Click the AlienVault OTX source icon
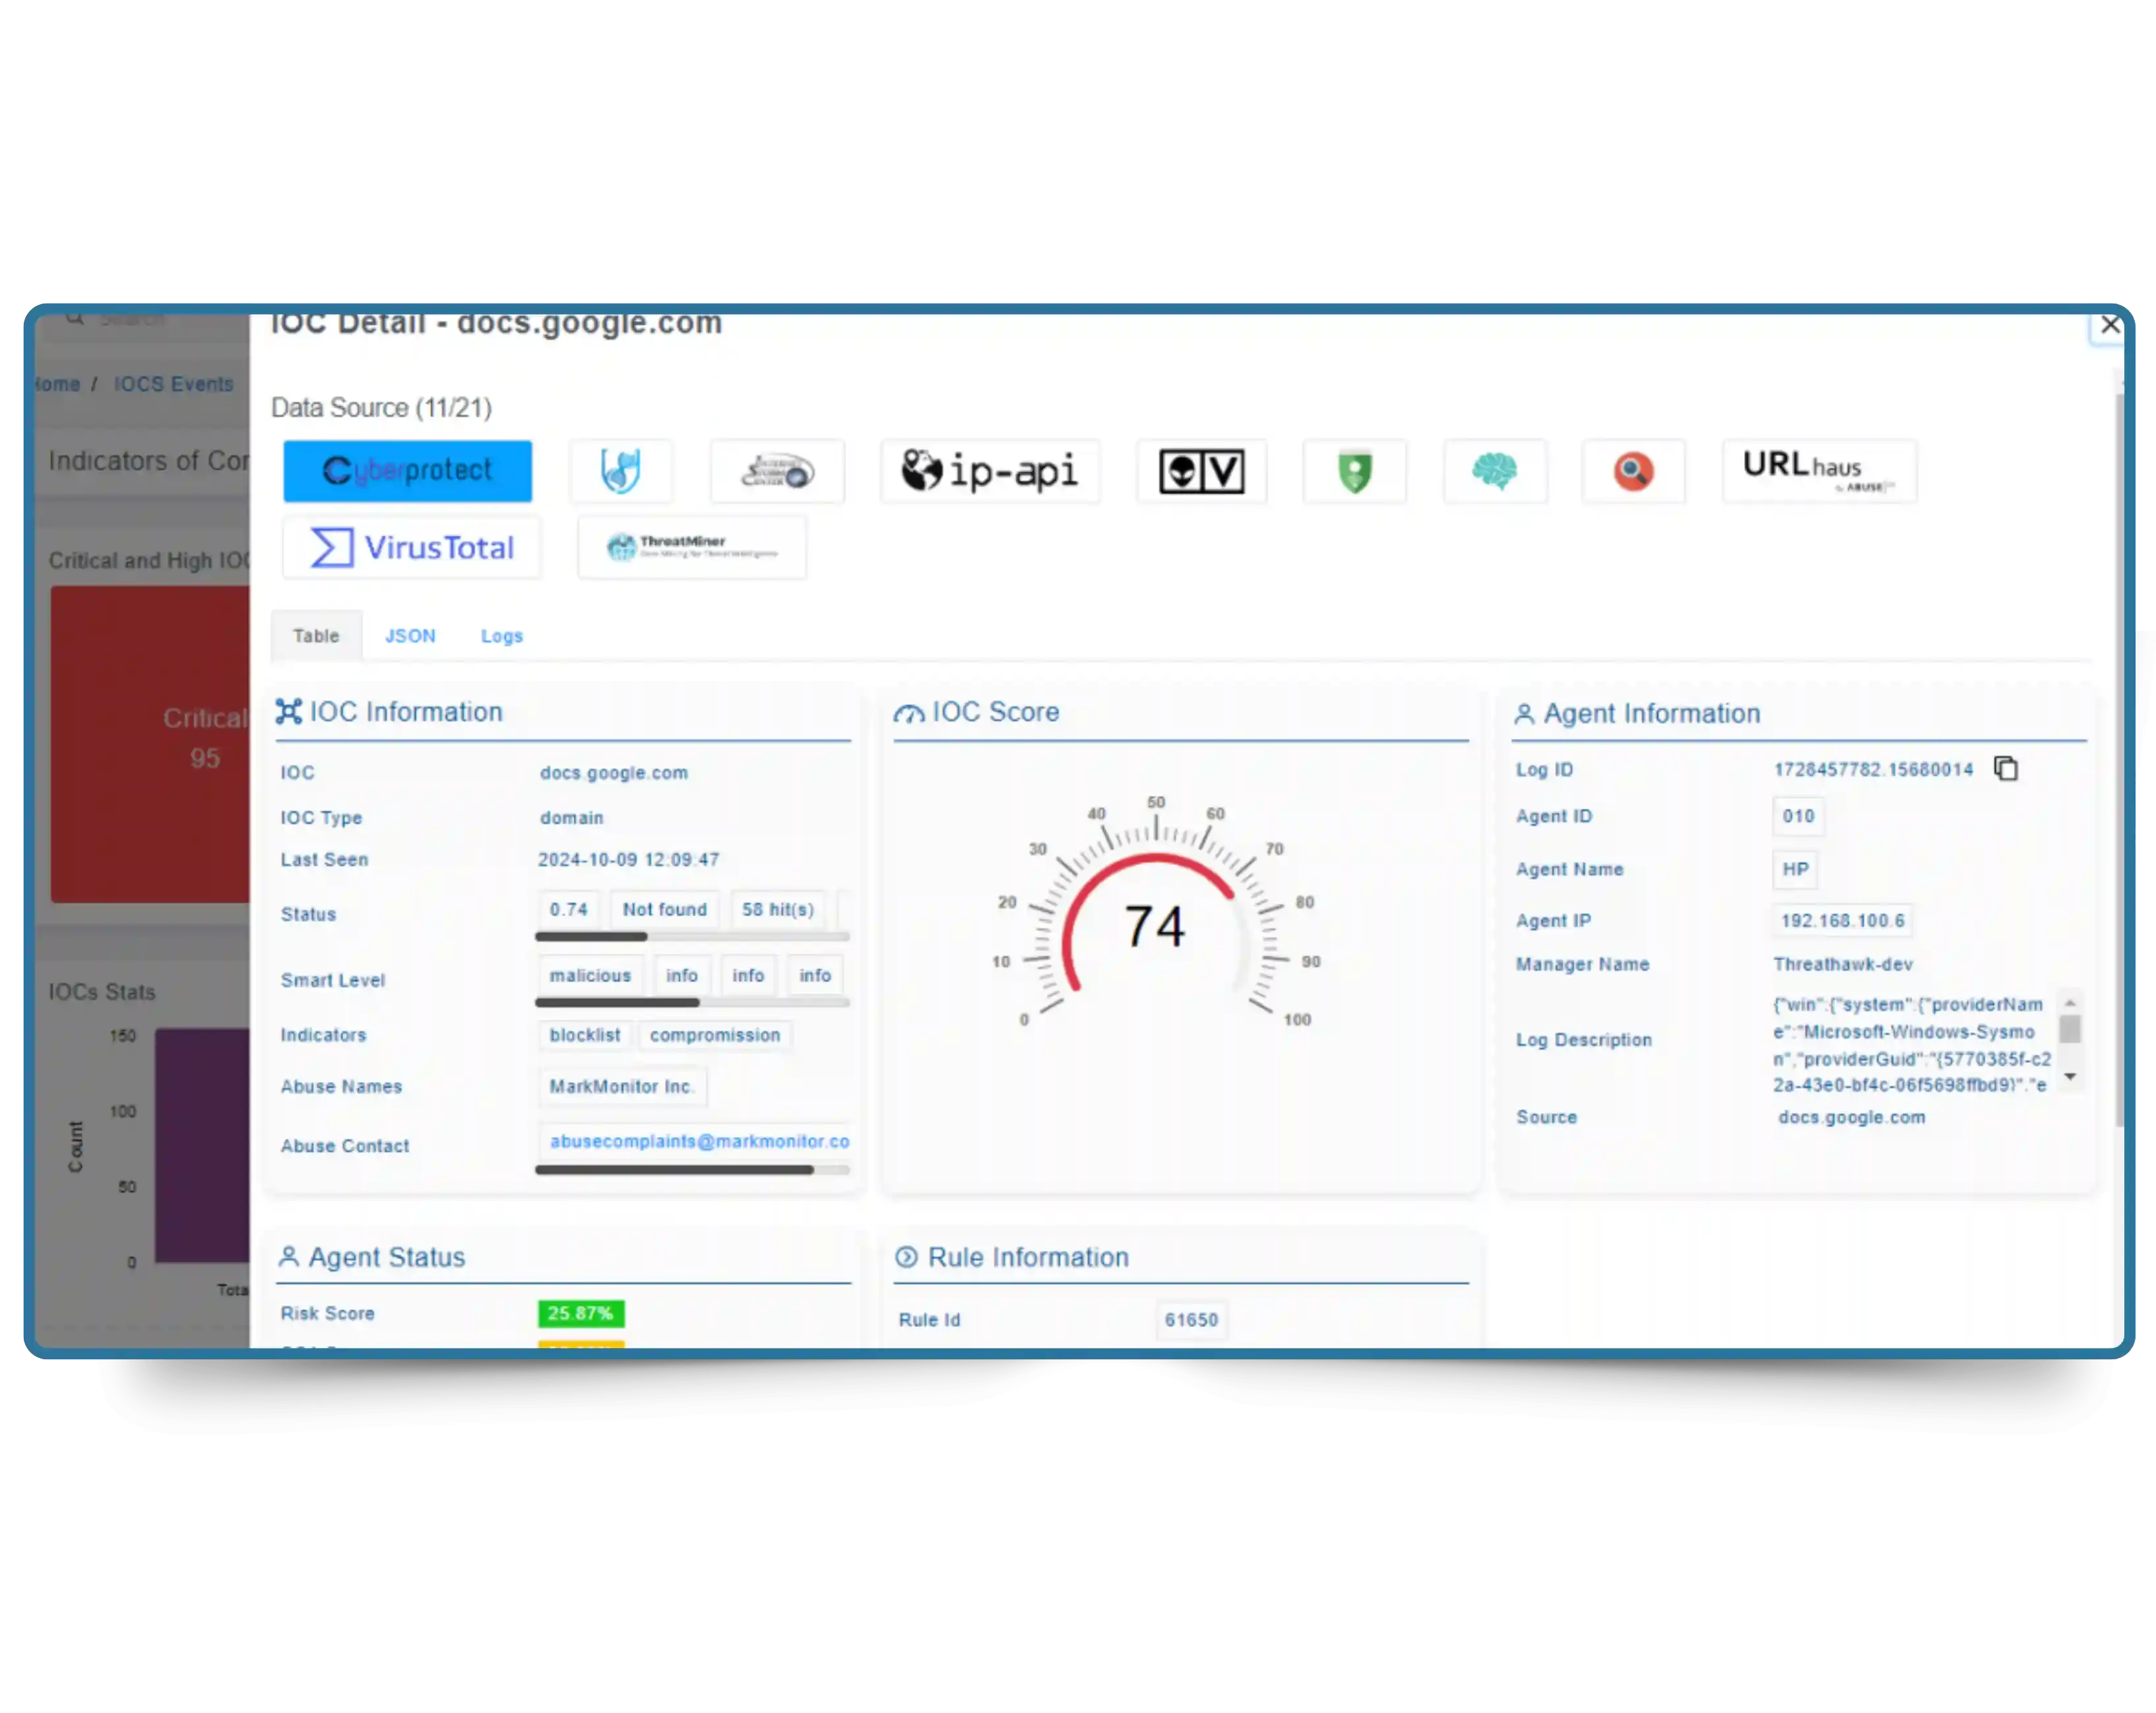Screen dimensions: 2156x1713 pos(1201,471)
